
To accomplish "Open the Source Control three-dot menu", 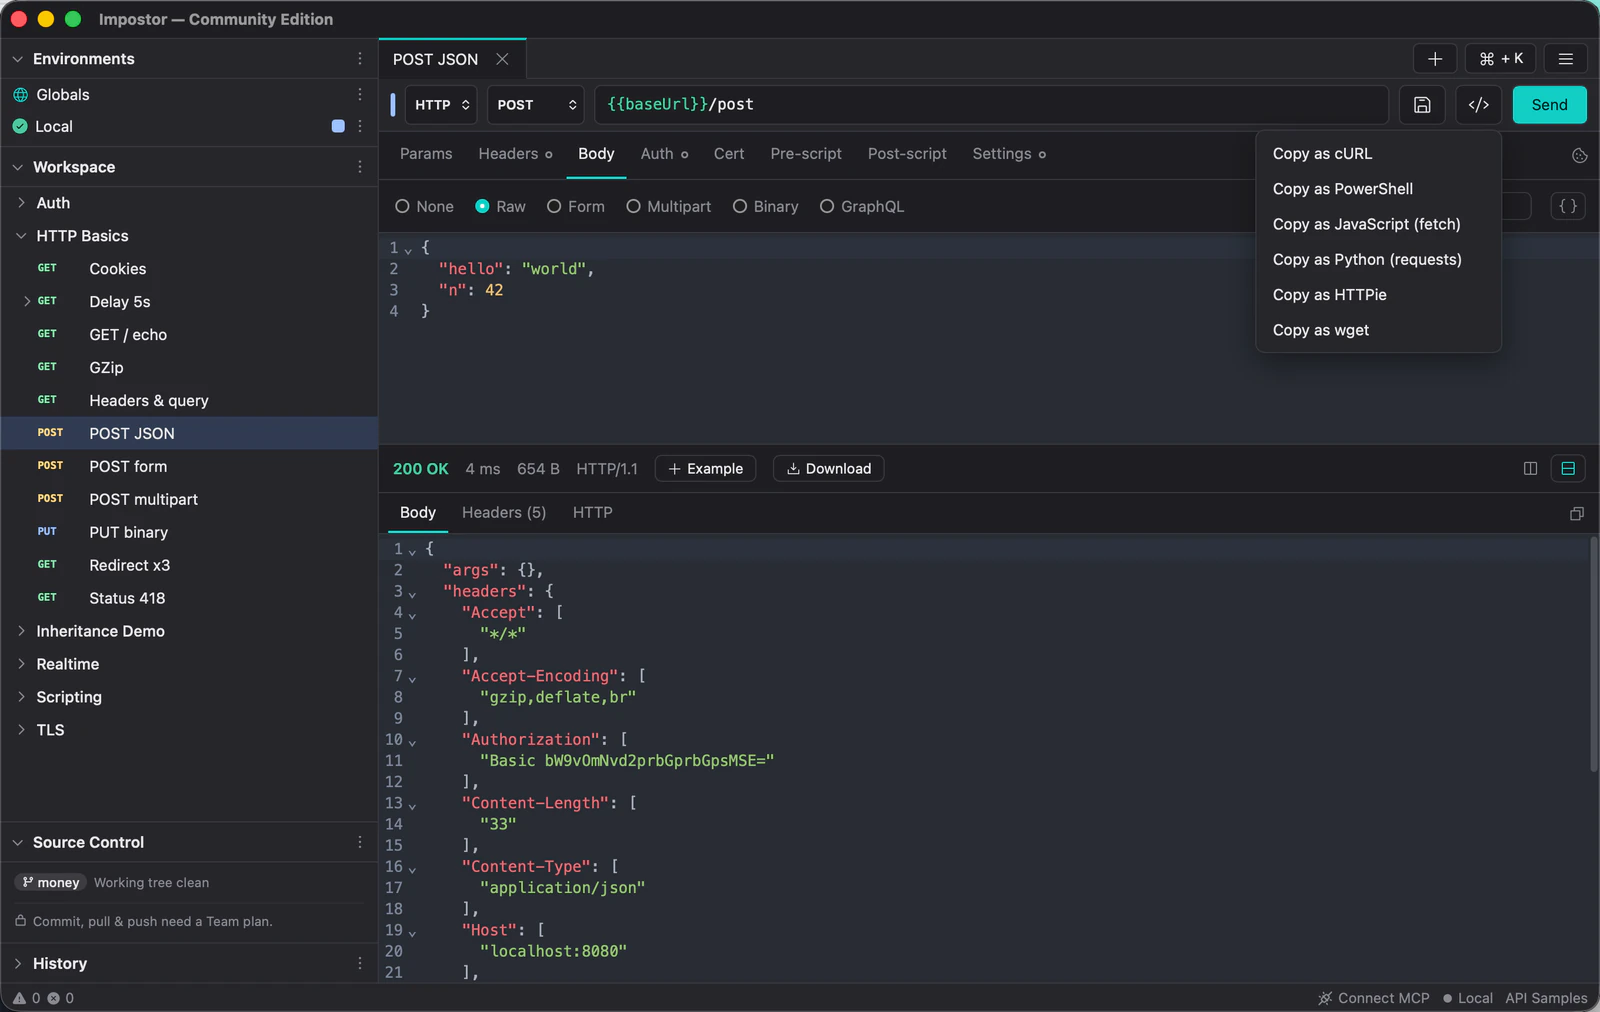I will click(x=360, y=842).
